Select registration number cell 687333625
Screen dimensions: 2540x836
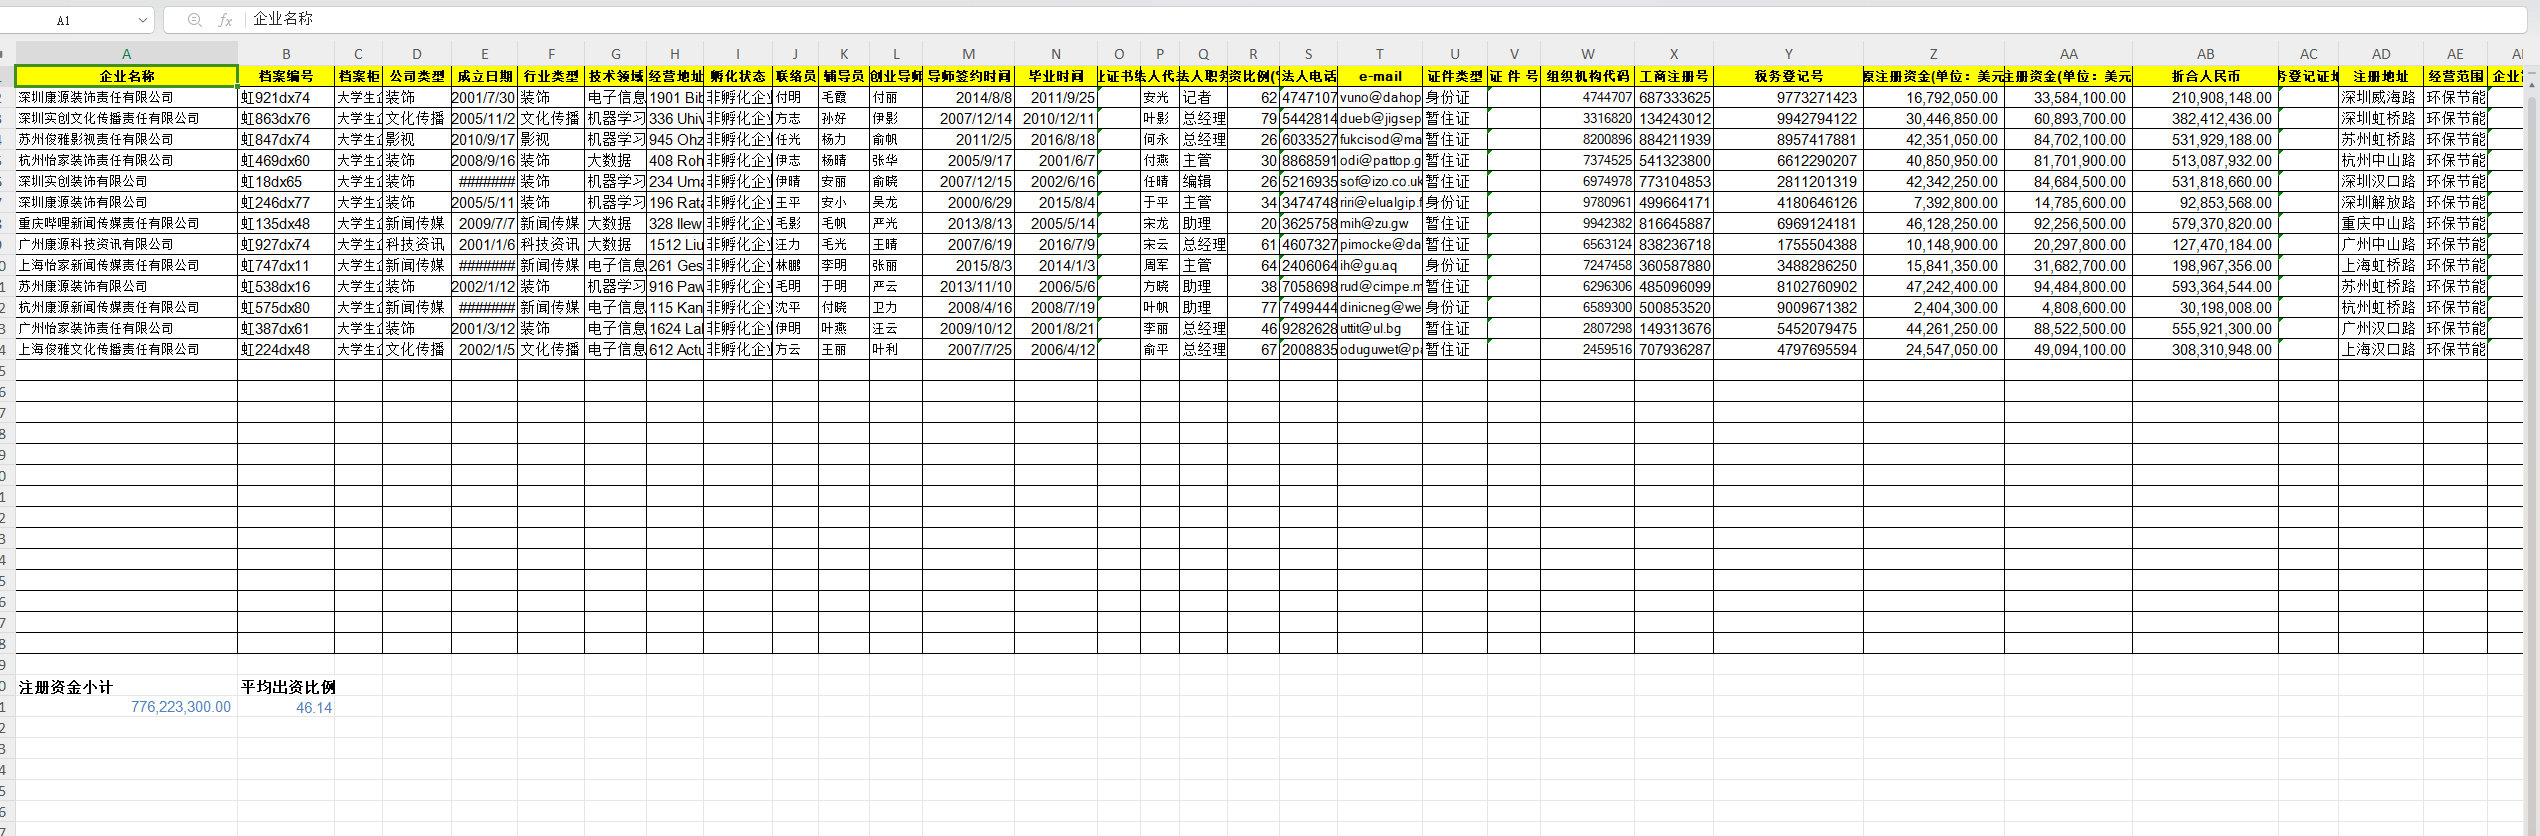(1674, 98)
